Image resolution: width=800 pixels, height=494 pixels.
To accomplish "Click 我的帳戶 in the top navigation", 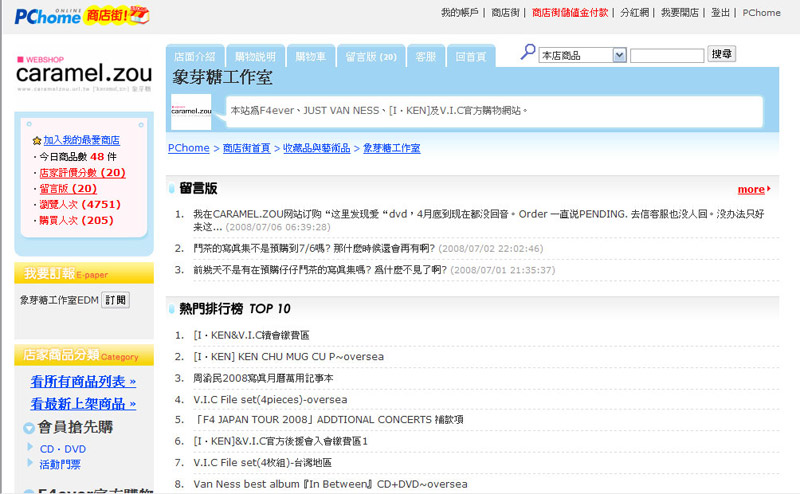I will (460, 13).
